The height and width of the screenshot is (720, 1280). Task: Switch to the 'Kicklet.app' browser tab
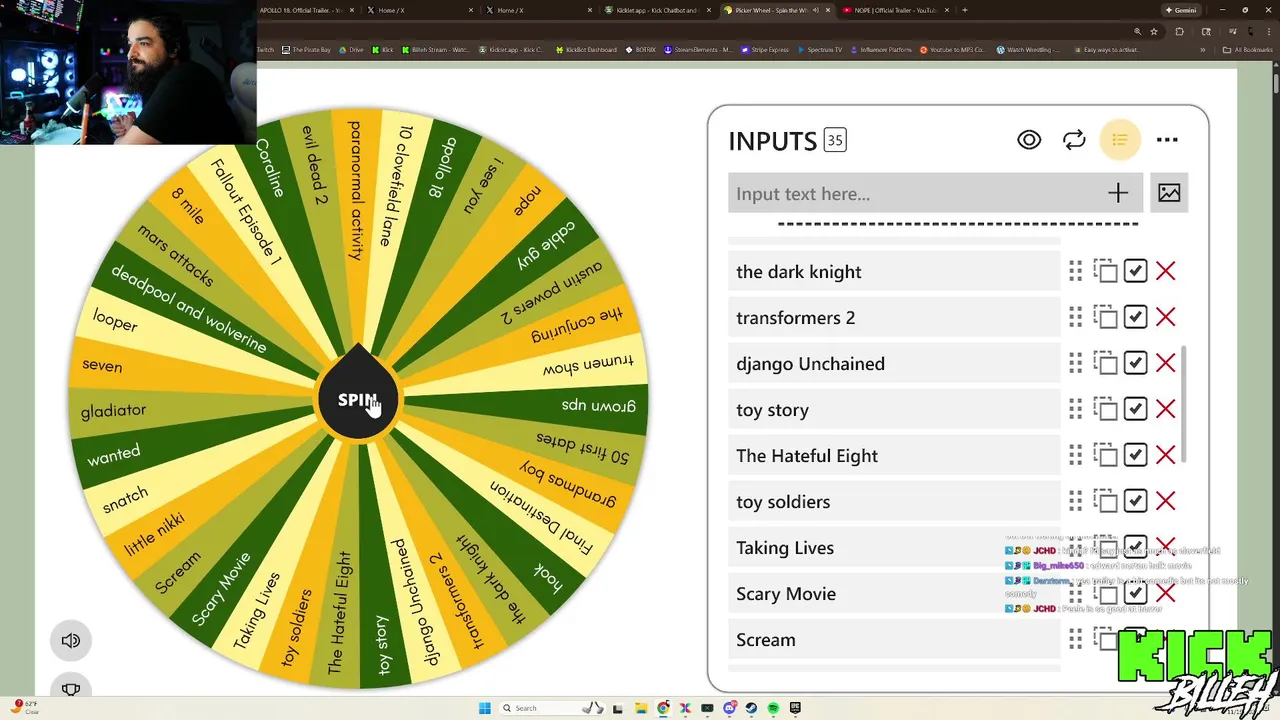[660, 10]
